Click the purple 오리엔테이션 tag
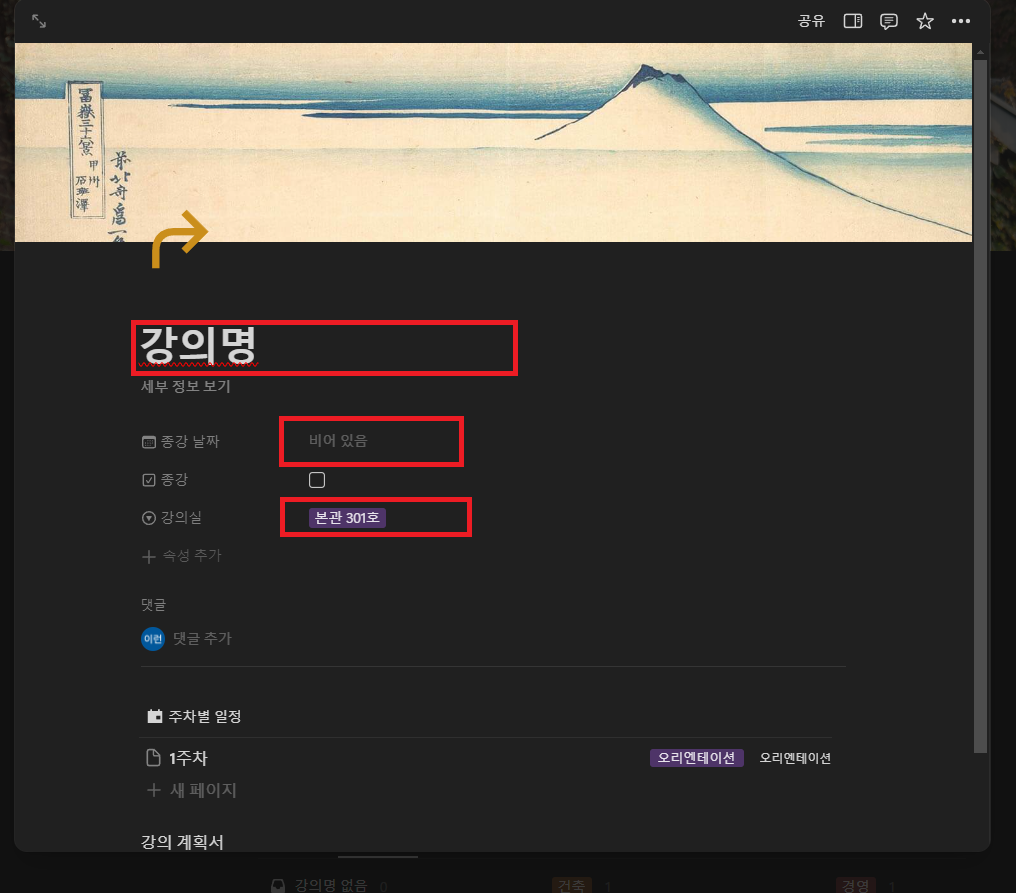This screenshot has height=893, width=1016. pos(697,758)
